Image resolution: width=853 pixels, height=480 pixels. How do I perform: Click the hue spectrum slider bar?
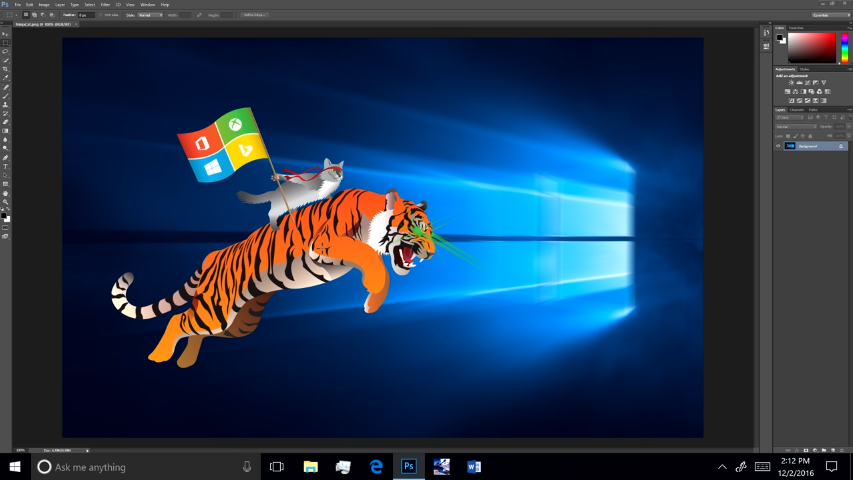[845, 48]
